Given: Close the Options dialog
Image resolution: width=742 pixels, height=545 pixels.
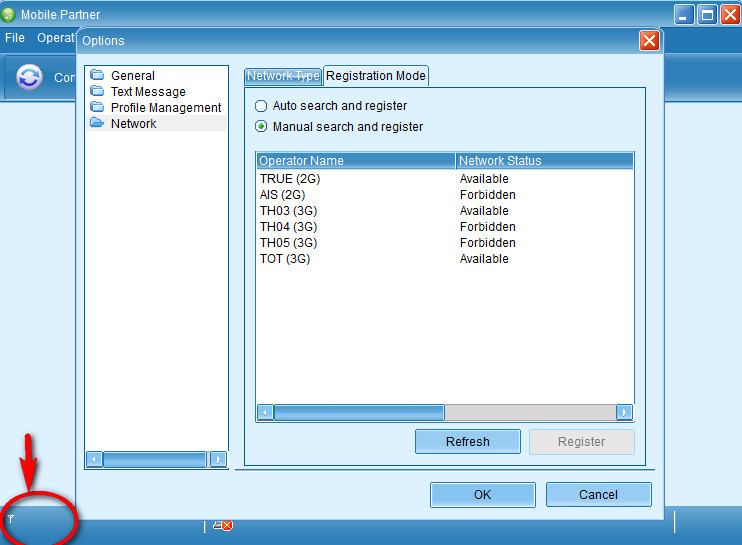Looking at the screenshot, I should pyautogui.click(x=649, y=41).
